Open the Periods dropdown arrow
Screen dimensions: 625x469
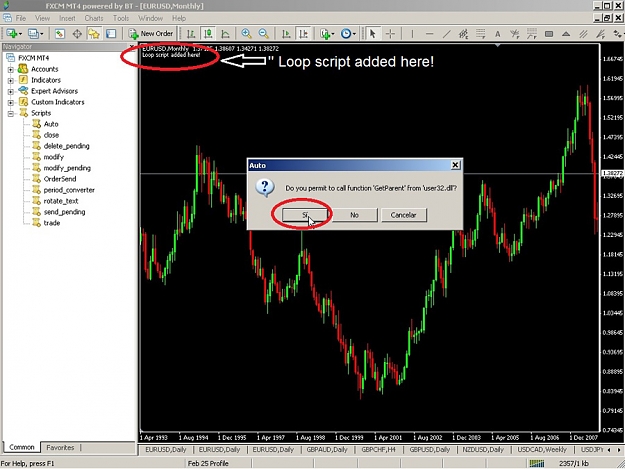(354, 34)
